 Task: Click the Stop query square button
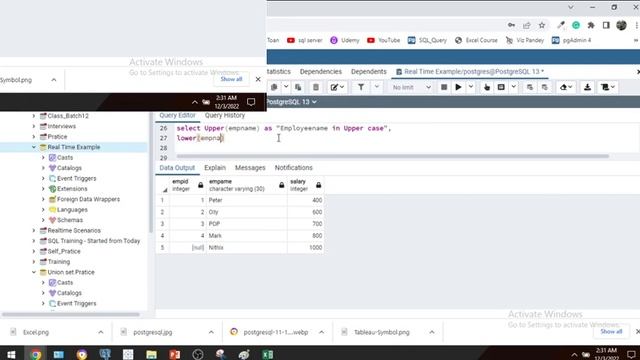tap(444, 87)
